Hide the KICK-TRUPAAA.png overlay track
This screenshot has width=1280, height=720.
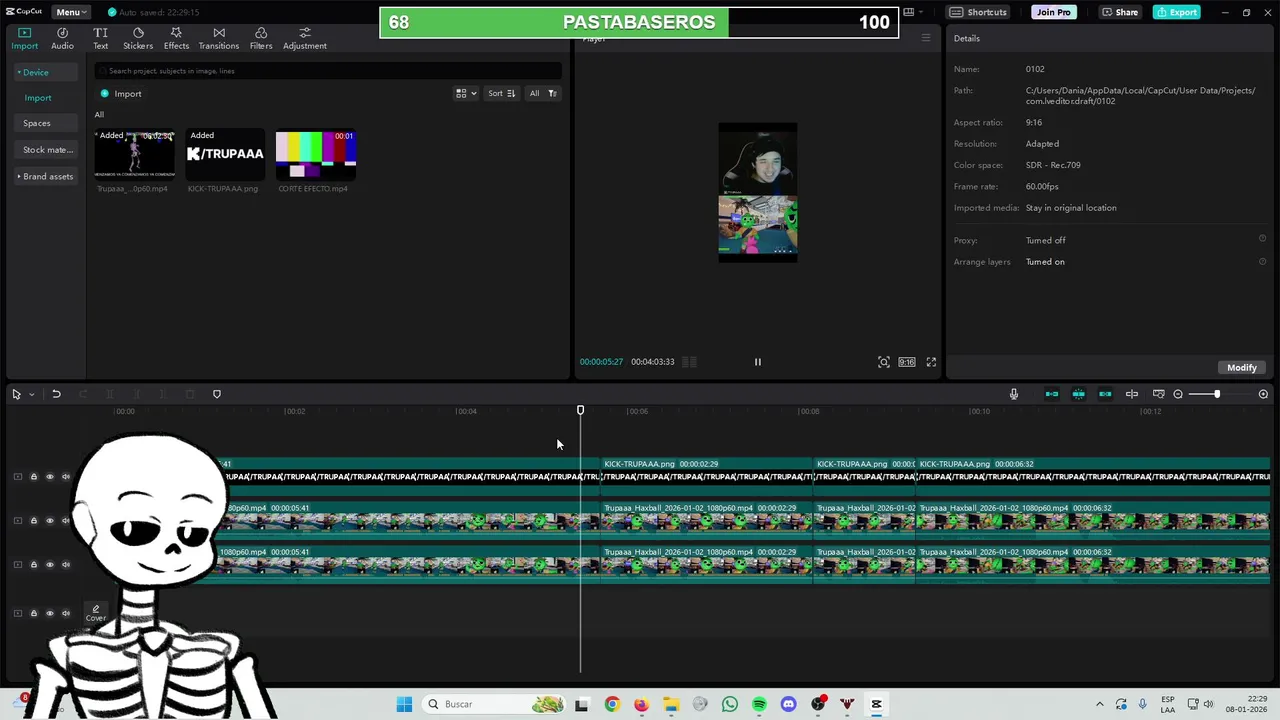tap(49, 477)
